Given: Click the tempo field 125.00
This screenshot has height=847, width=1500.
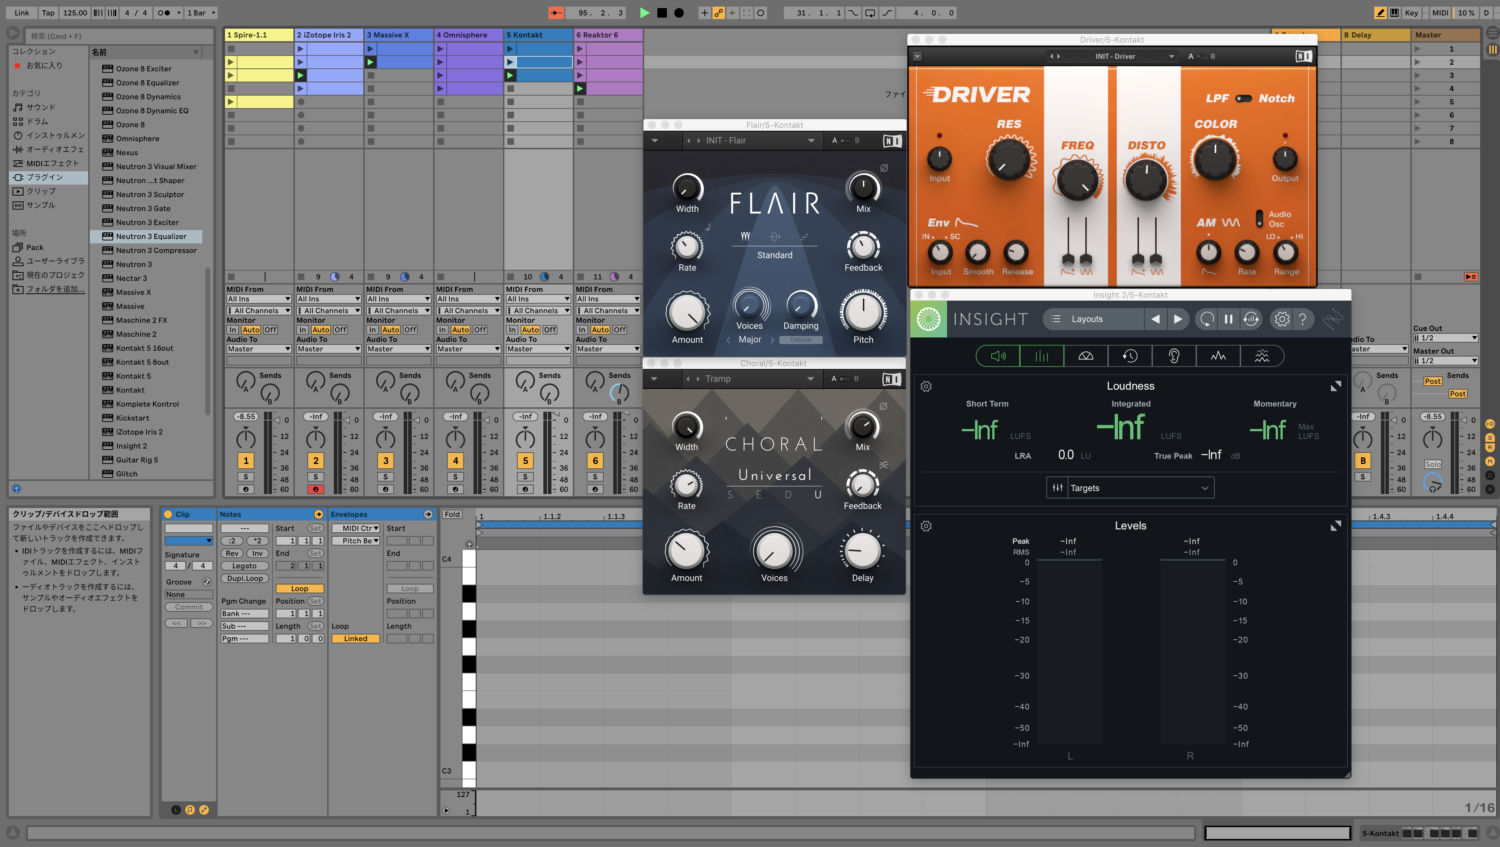Looking at the screenshot, I should [75, 13].
